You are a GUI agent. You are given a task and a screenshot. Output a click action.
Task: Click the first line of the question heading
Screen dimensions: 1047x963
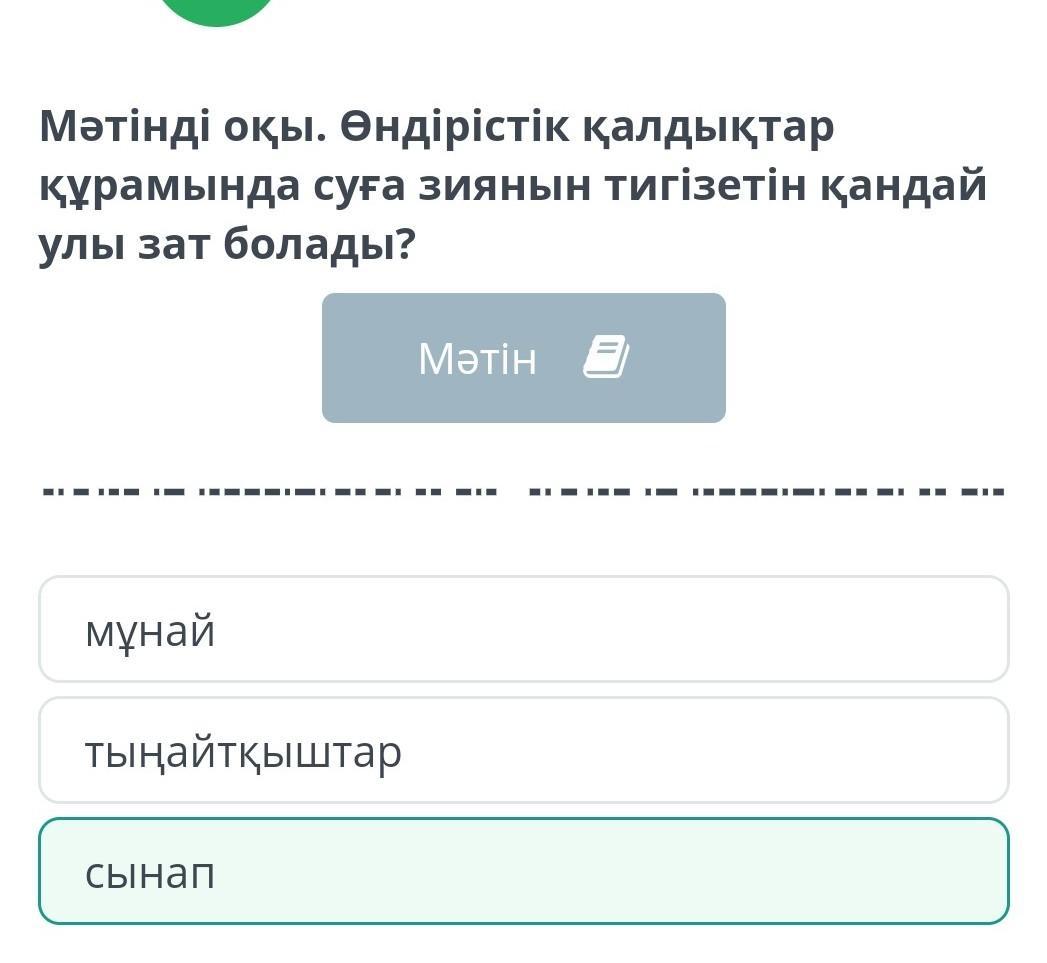(436, 127)
